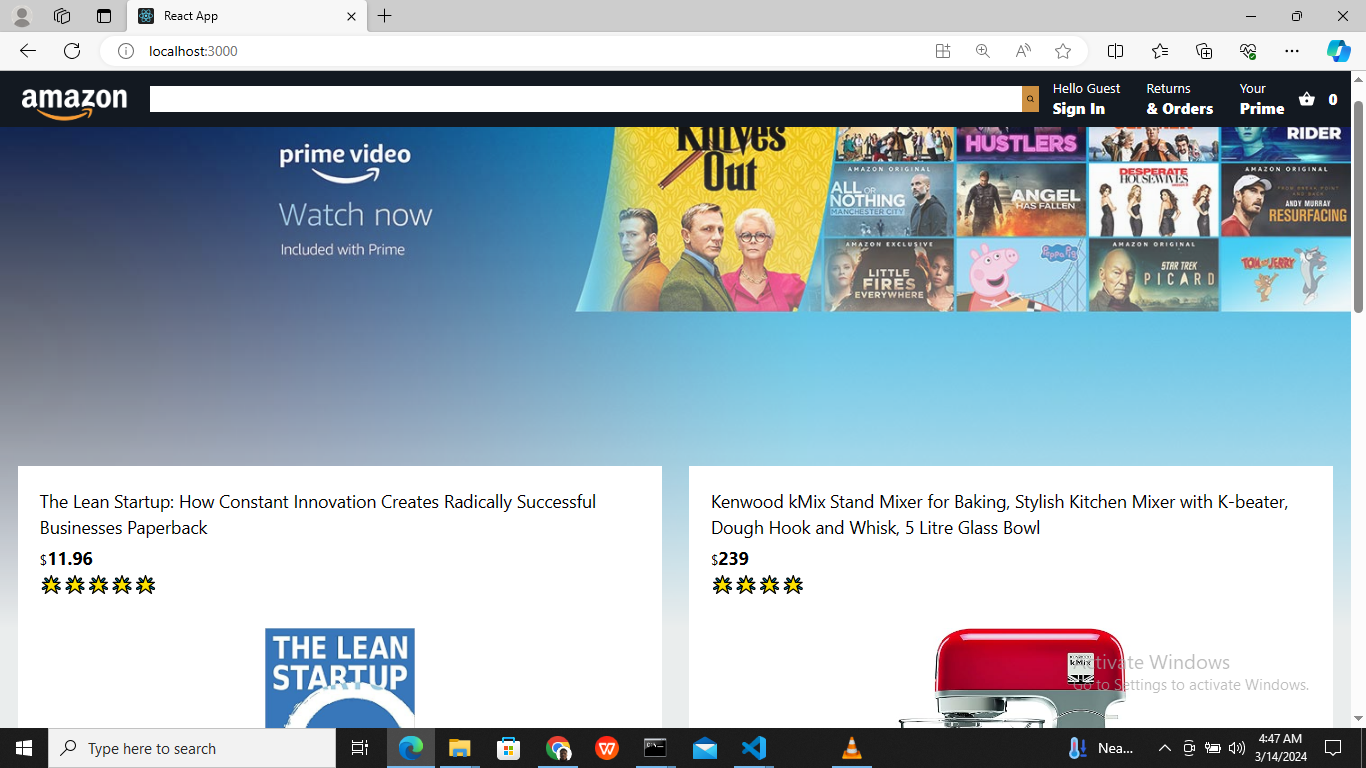Open the shopping basket icon
The image size is (1366, 768).
[1307, 99]
